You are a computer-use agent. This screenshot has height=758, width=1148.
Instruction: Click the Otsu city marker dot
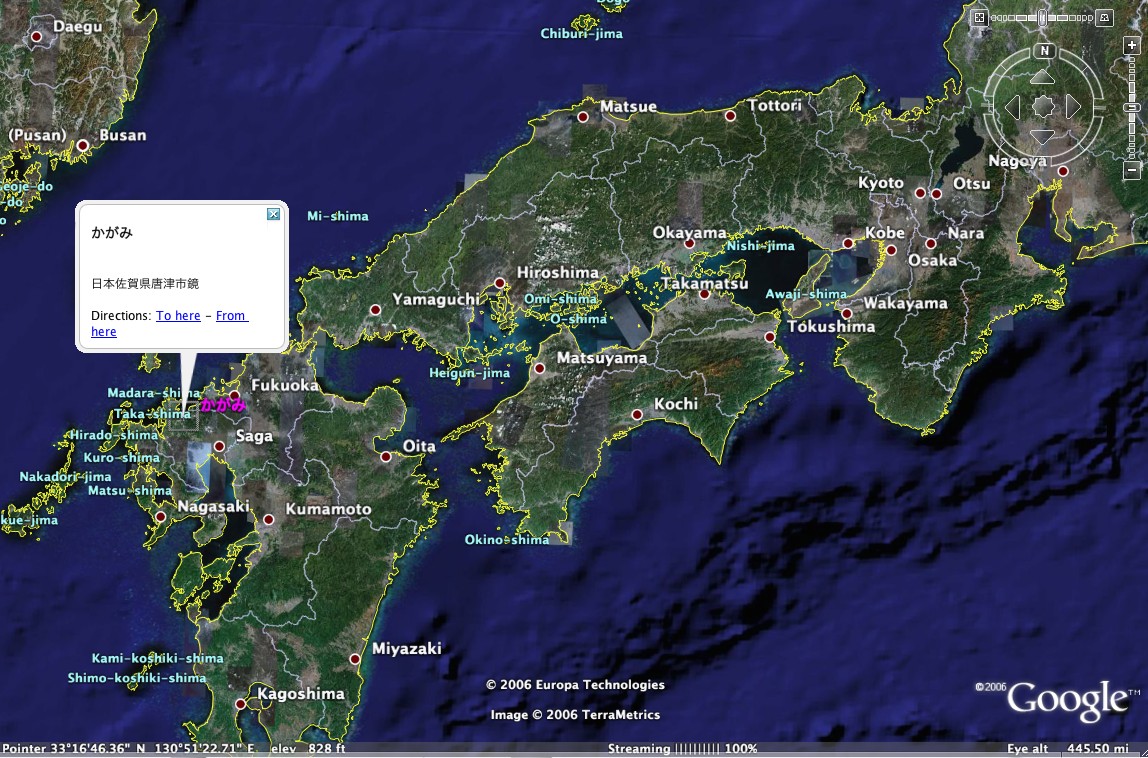[936, 194]
